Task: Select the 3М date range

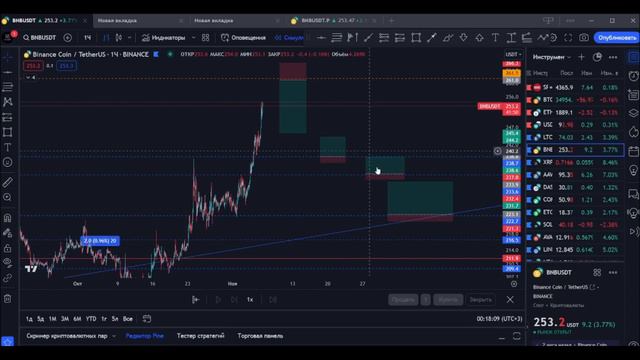Action: [x=64, y=319]
